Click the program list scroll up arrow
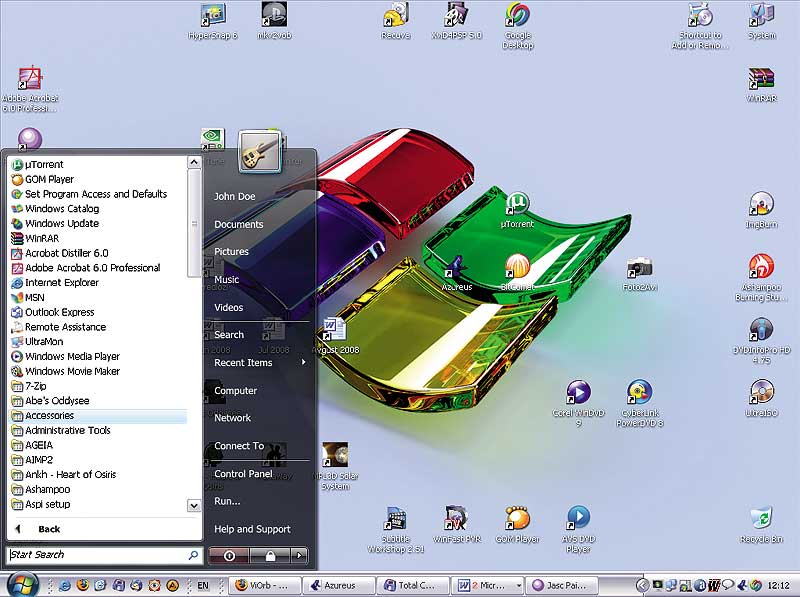The image size is (800, 597). [x=194, y=162]
